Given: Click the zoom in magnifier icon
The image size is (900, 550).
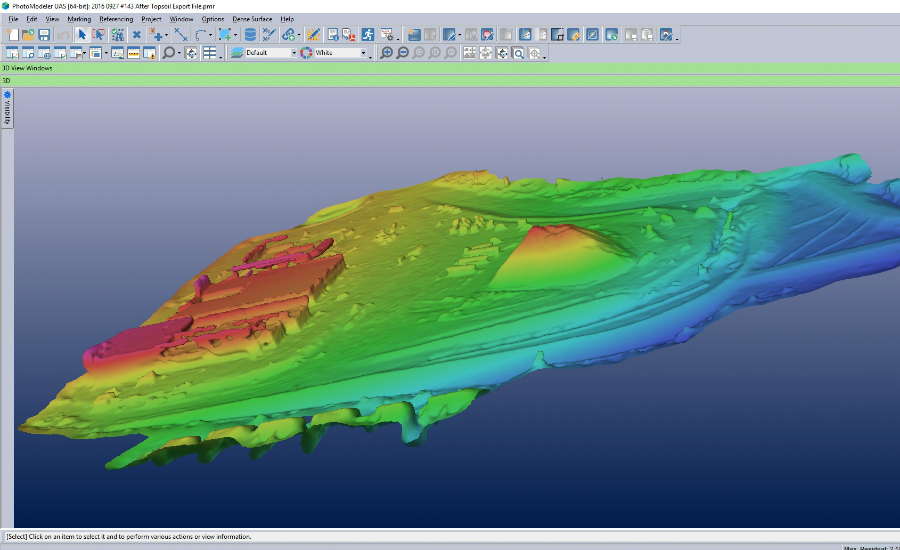Looking at the screenshot, I should coord(387,53).
